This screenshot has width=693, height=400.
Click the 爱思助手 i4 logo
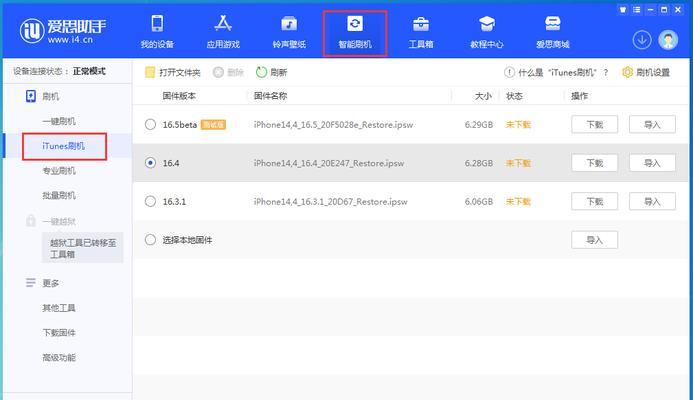[62, 30]
